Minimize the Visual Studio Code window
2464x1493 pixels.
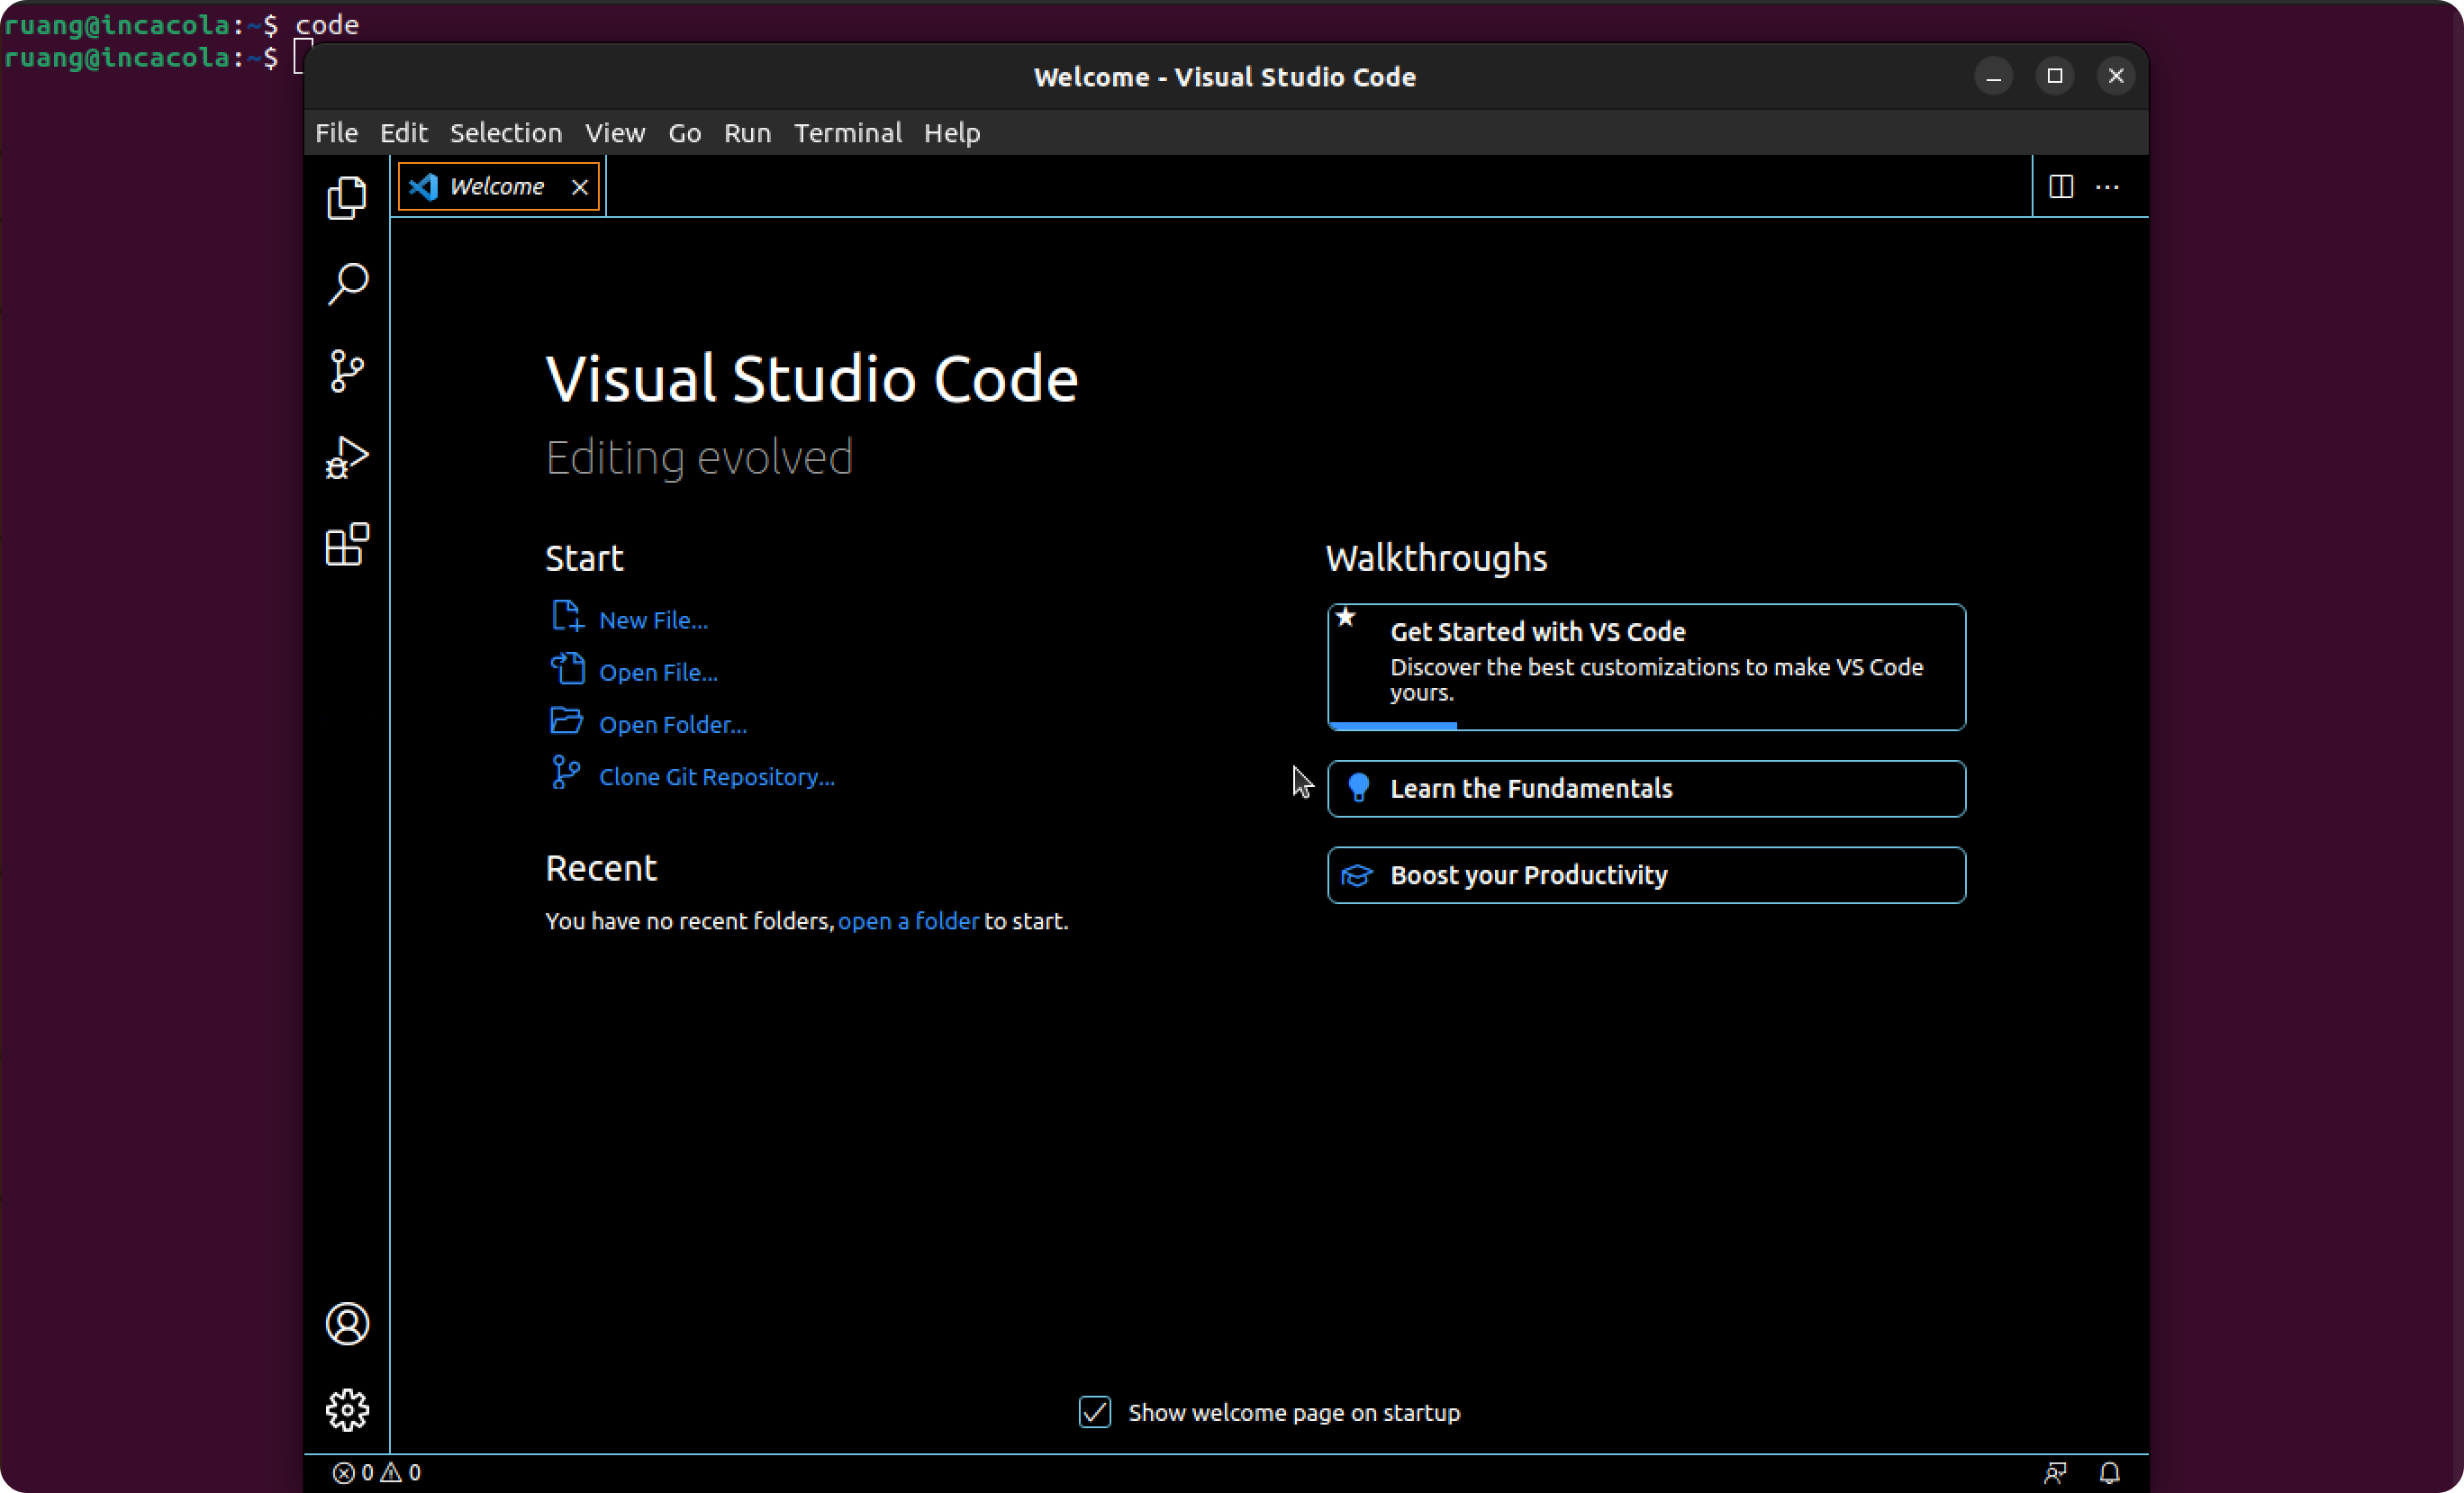click(1993, 76)
